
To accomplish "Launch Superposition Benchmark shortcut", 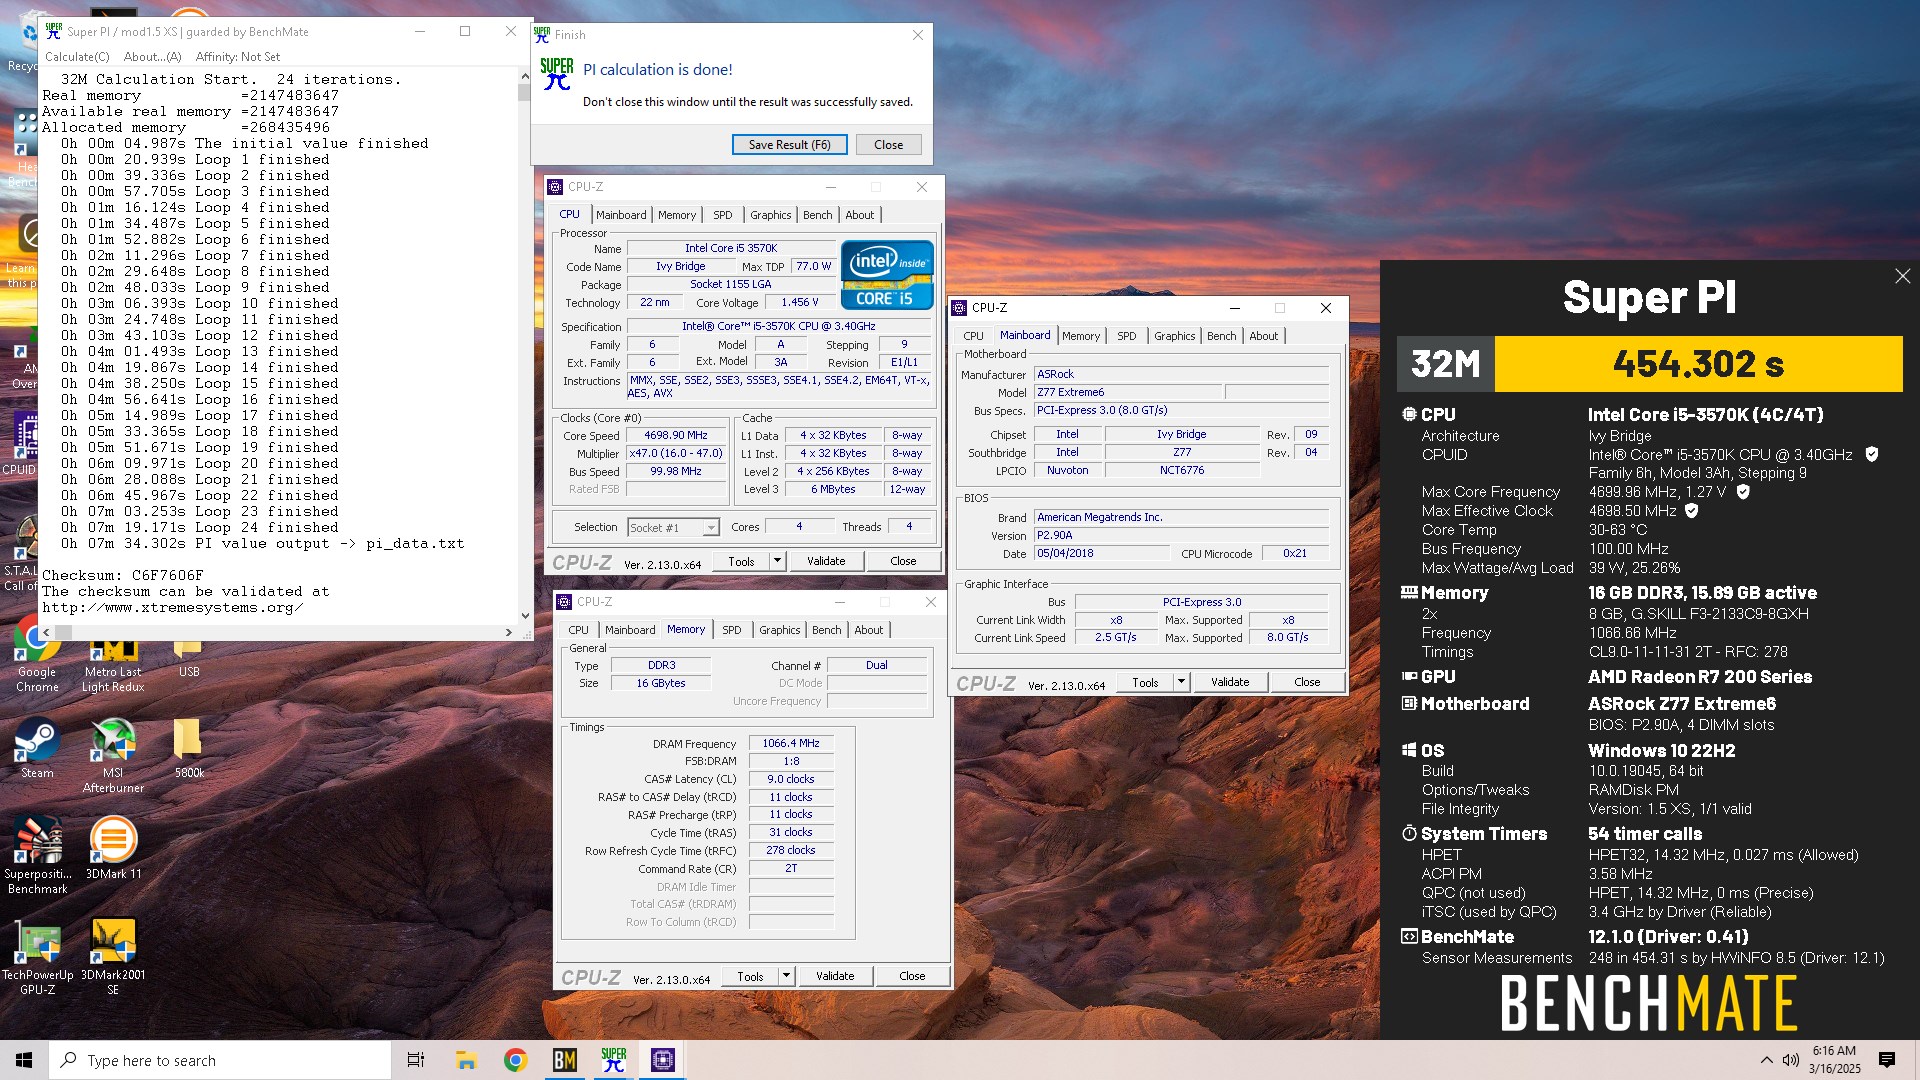I will coord(37,855).
